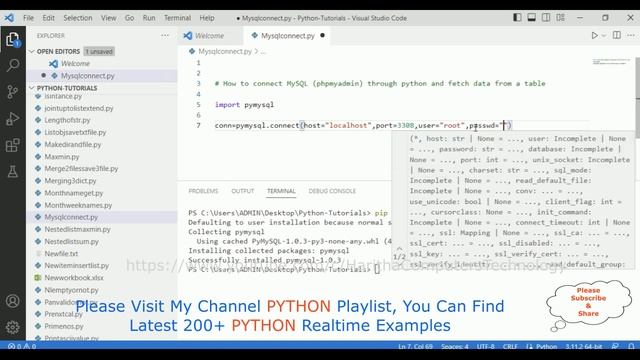
Task: Toggle the secondary side bar layout icon
Action: pos(546,18)
